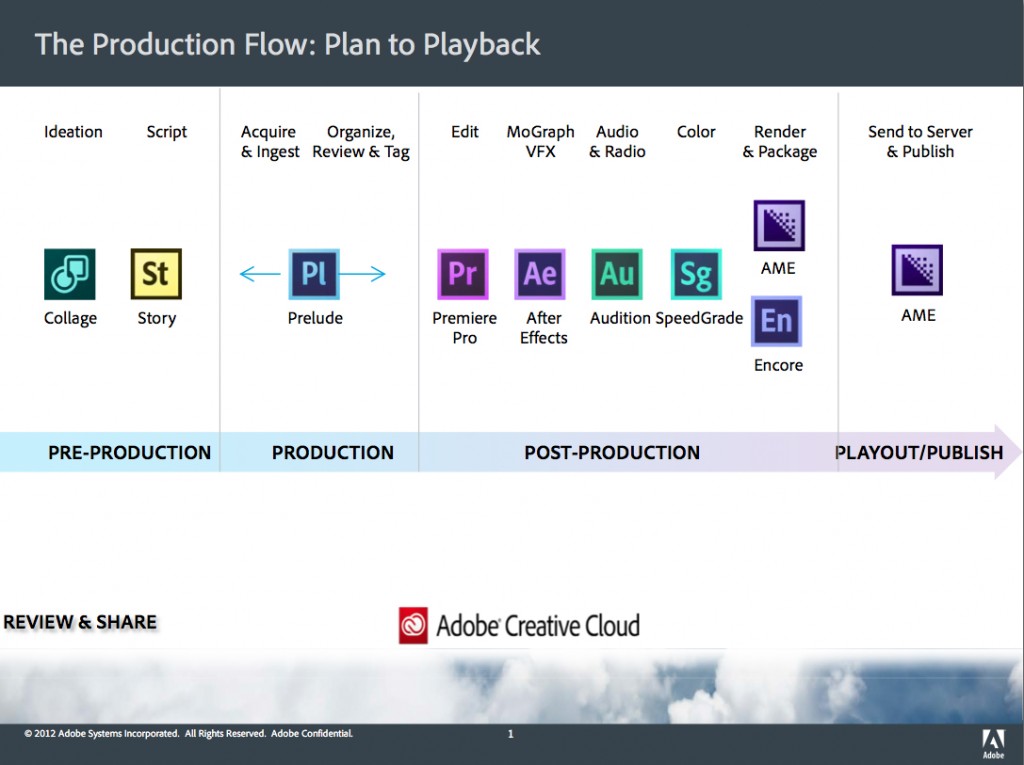
Task: Click the slide title "The Production Flow: Plan to Playback"
Action: tap(287, 44)
